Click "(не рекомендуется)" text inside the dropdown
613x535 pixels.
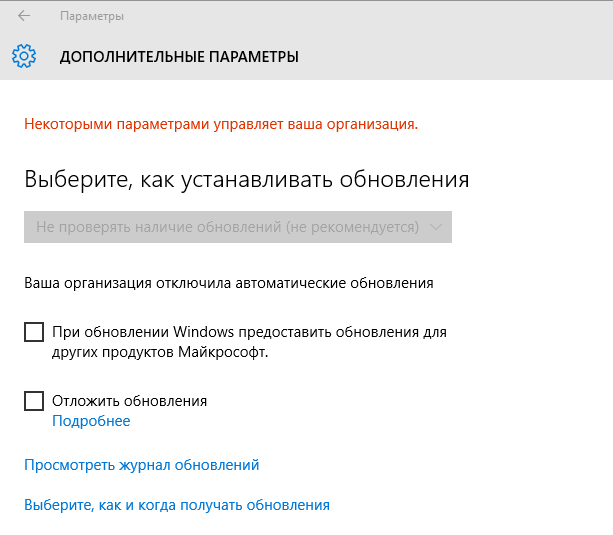(351, 227)
